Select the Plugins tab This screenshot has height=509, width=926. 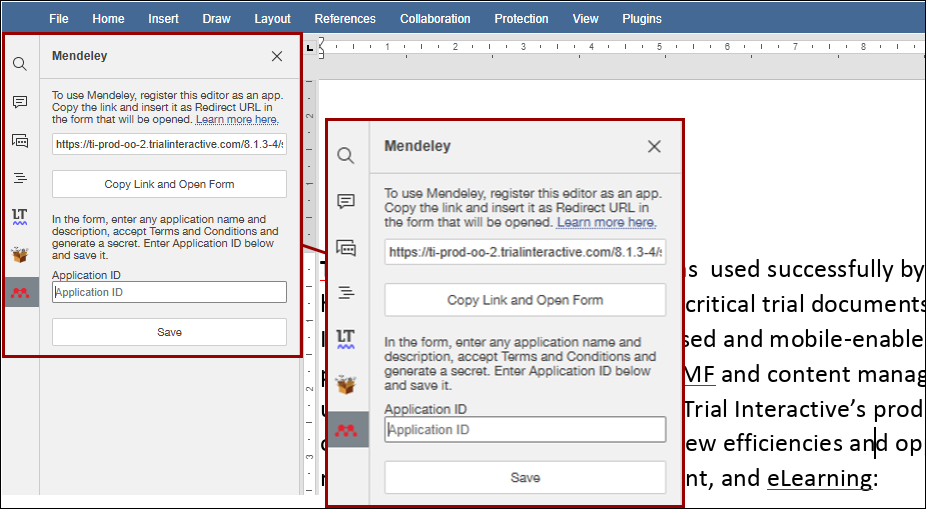point(642,19)
